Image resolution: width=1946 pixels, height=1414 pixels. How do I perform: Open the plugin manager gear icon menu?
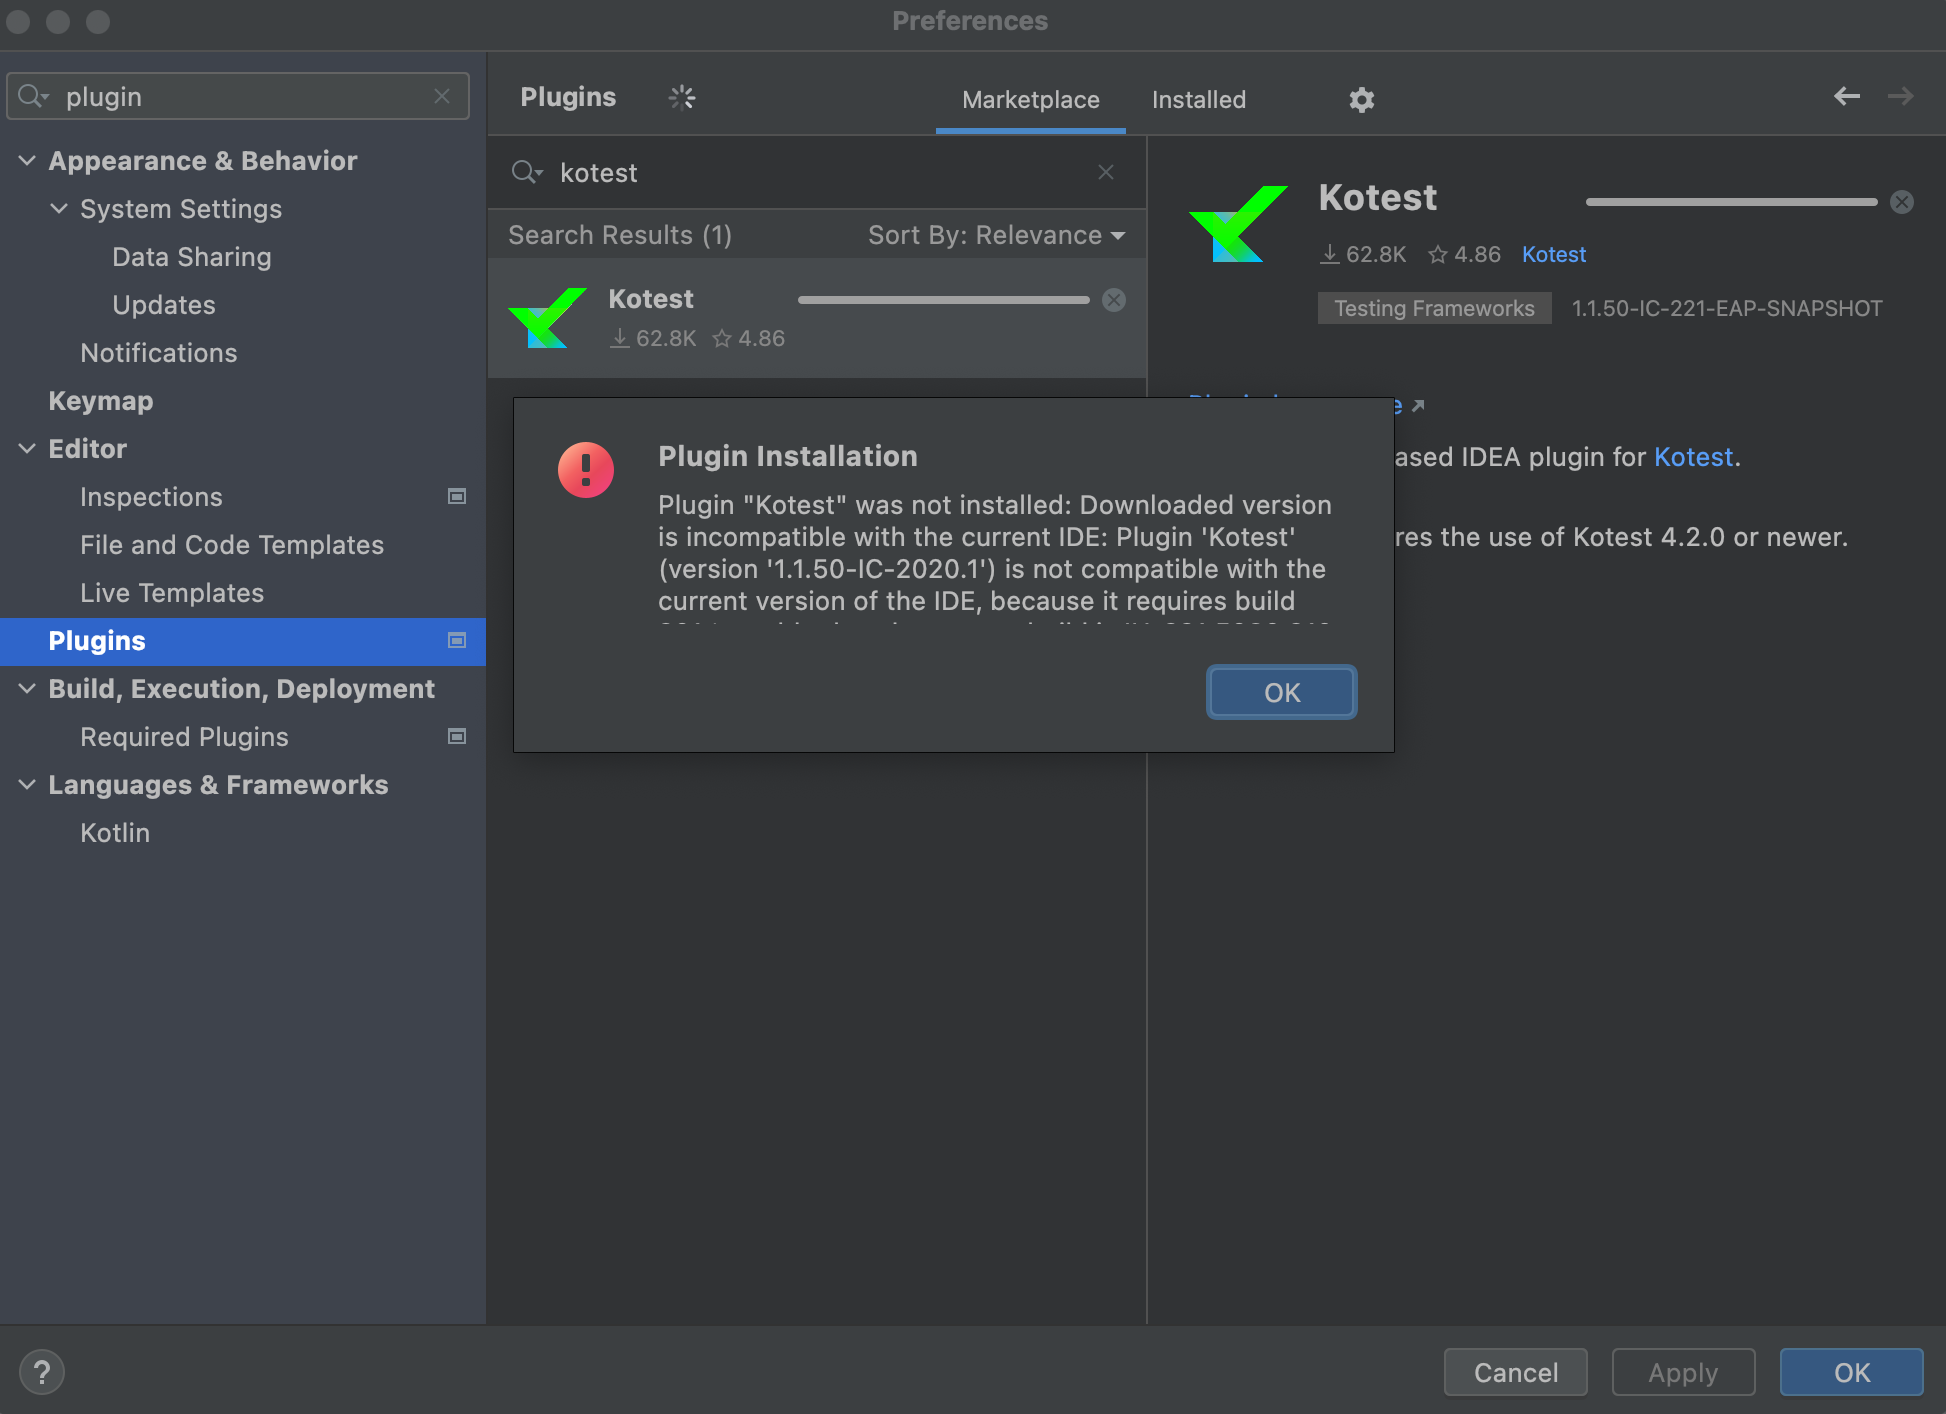pos(1361,99)
